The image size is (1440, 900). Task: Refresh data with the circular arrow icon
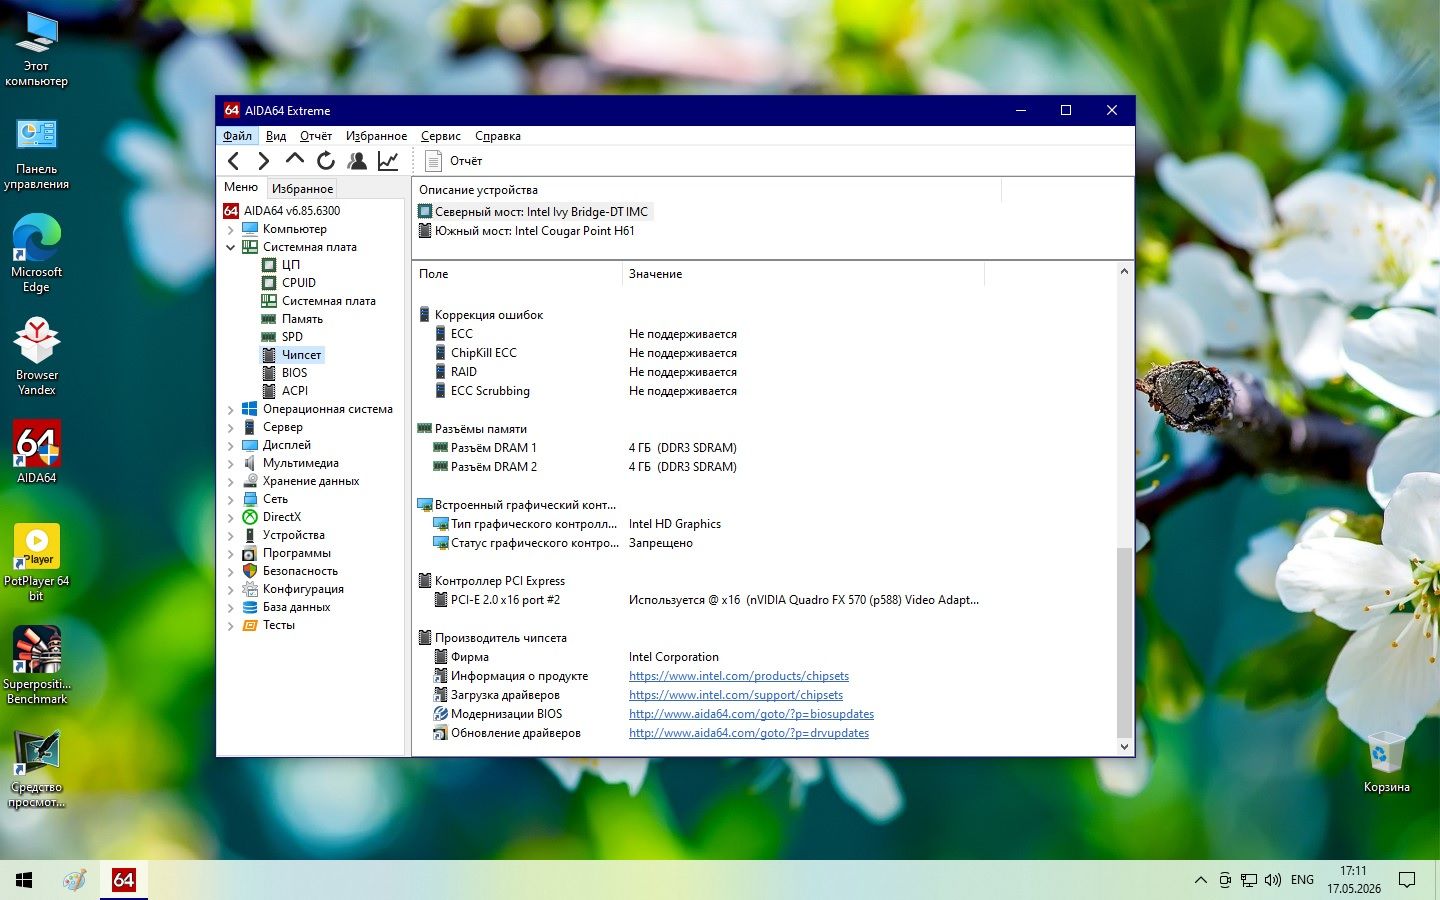point(326,161)
